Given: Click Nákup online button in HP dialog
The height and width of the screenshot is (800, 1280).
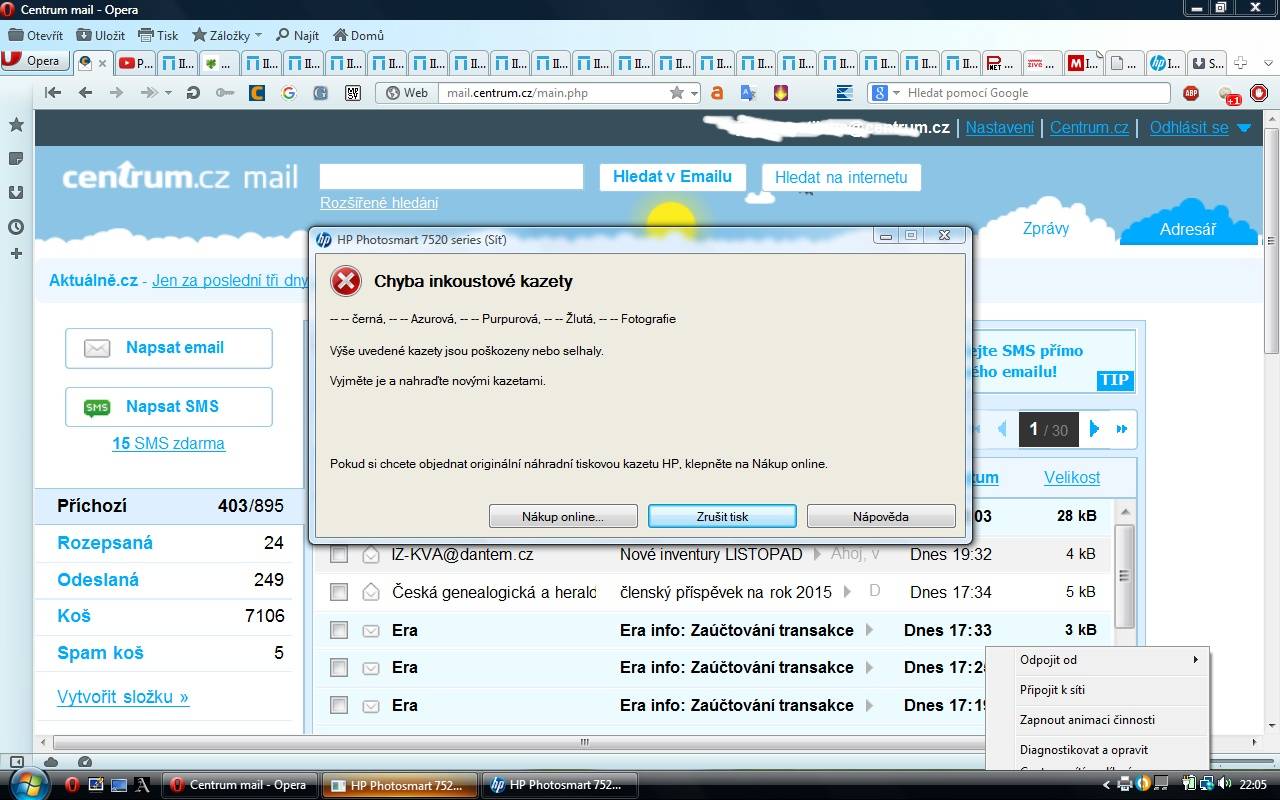Looking at the screenshot, I should [x=563, y=516].
